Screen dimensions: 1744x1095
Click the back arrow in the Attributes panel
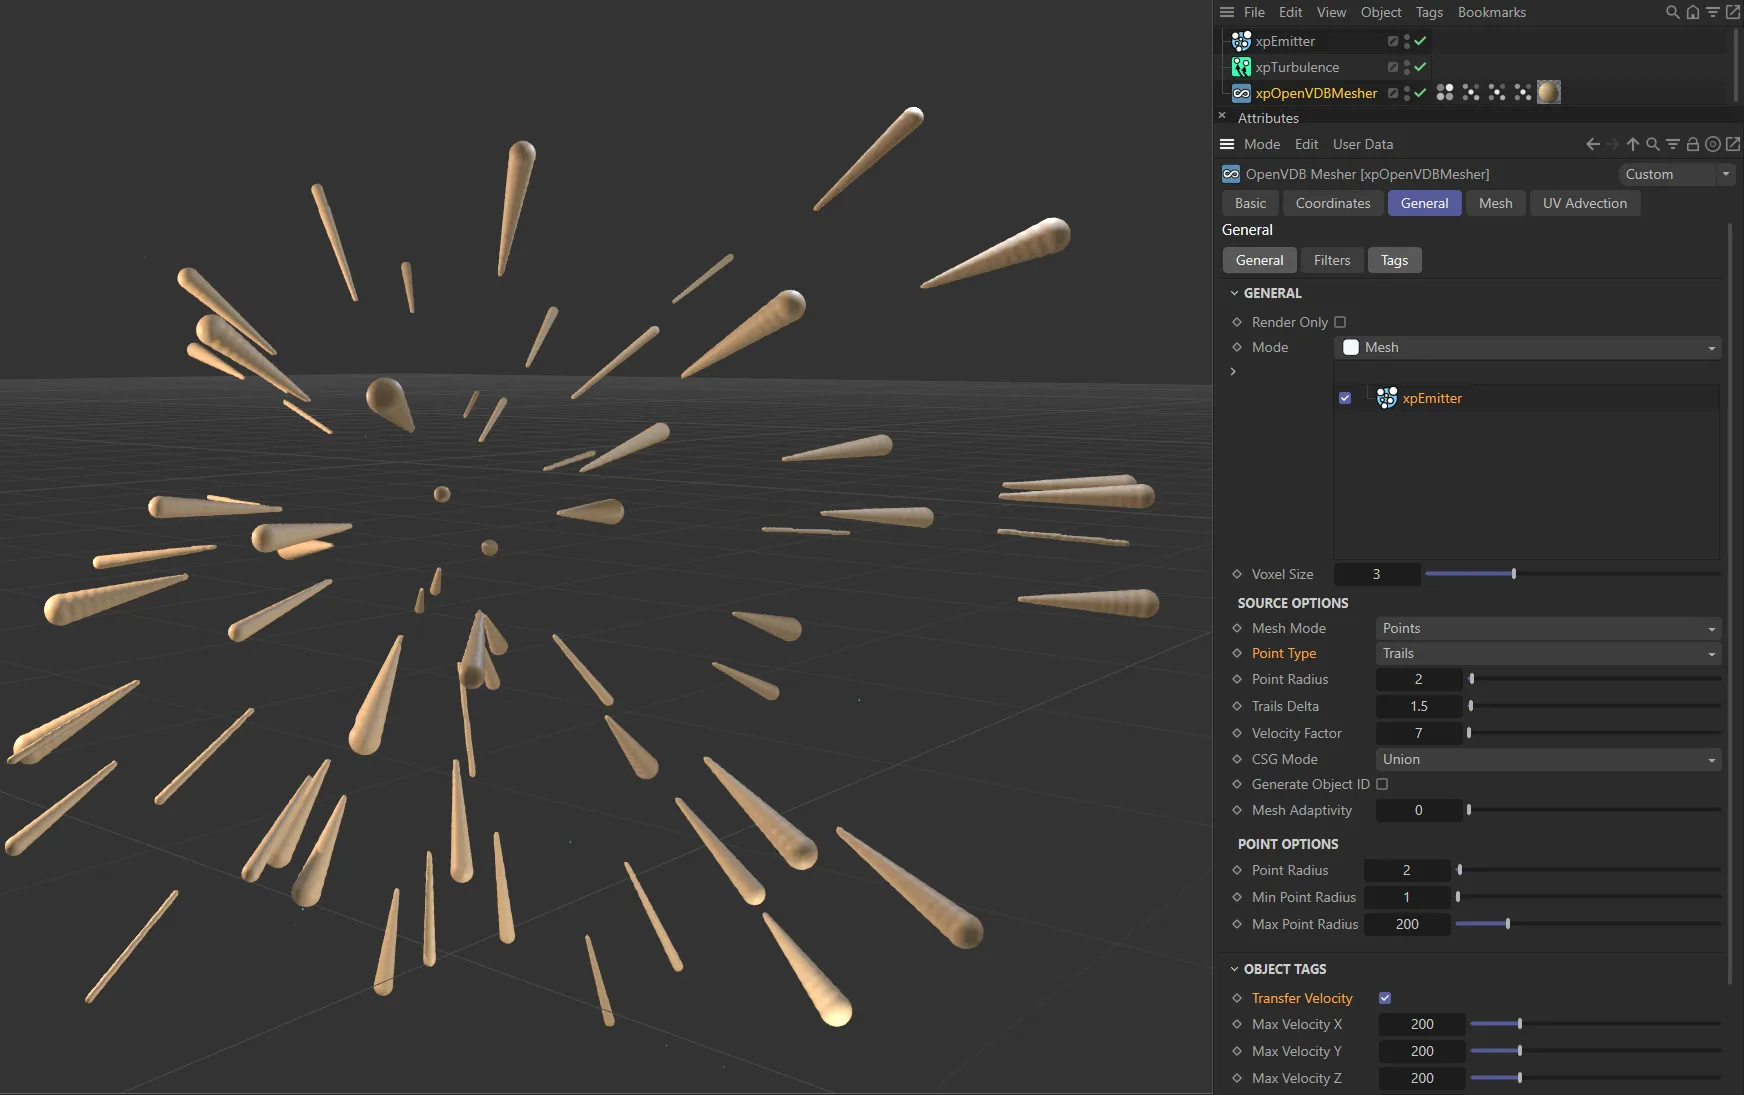pyautogui.click(x=1592, y=144)
